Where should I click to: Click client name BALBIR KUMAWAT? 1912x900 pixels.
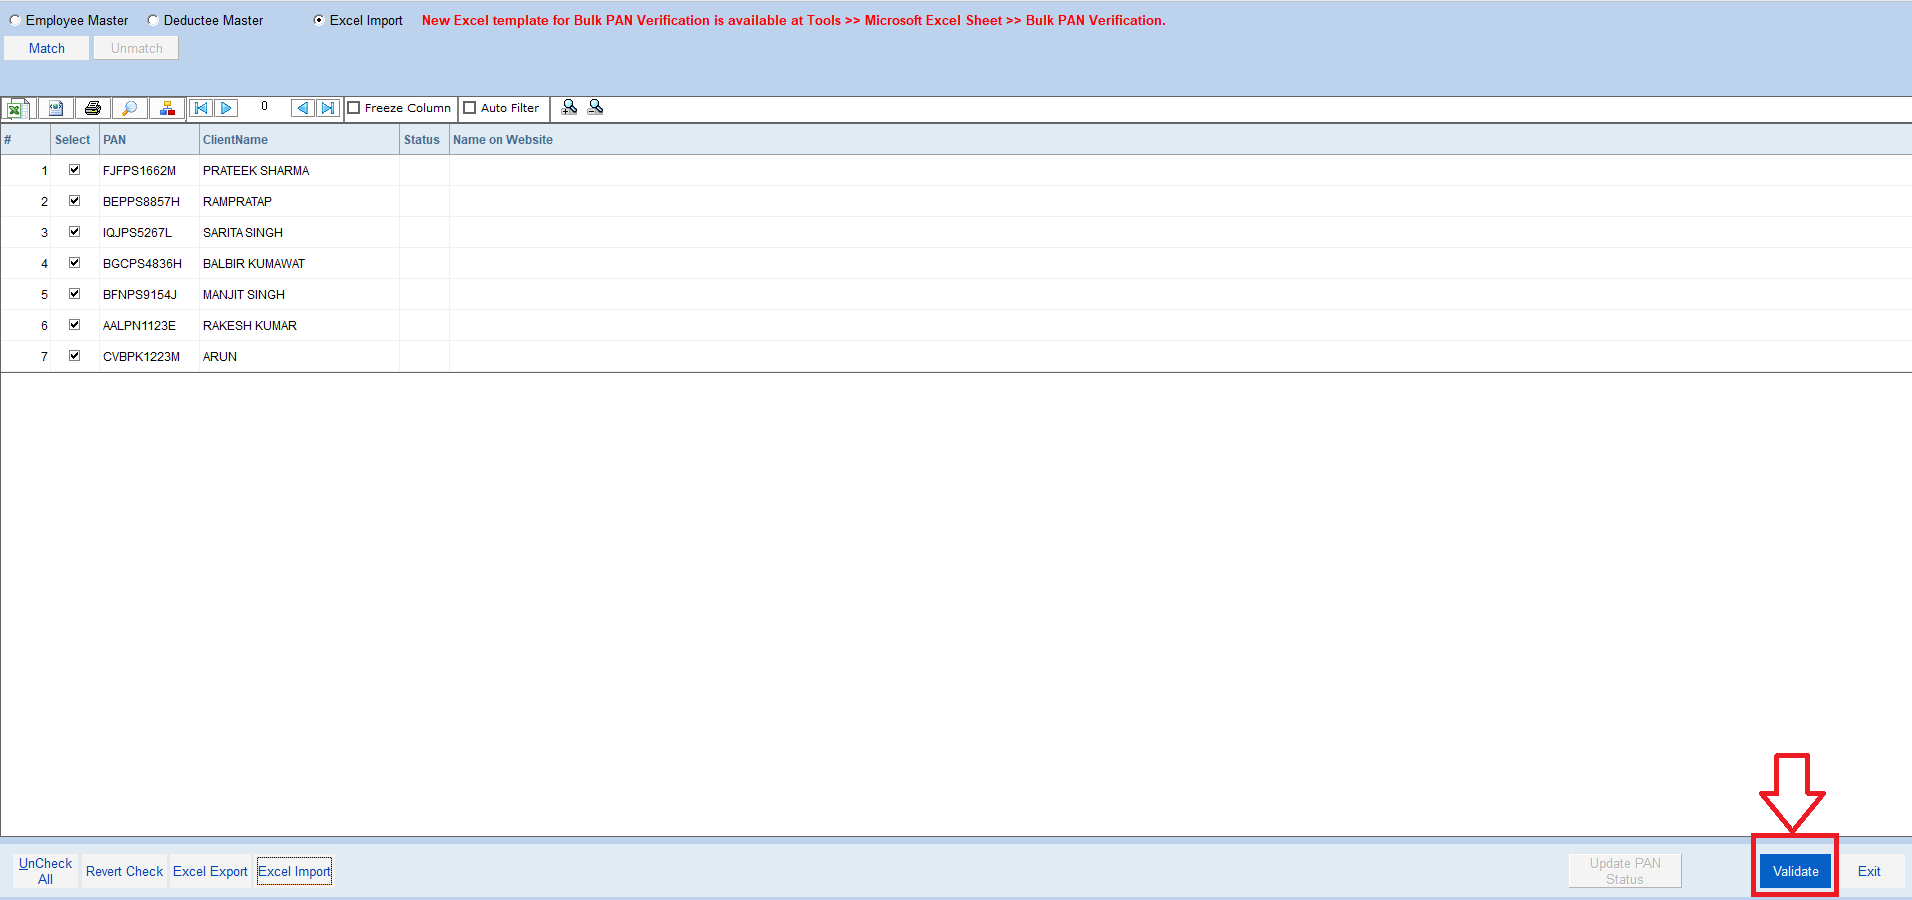click(254, 264)
